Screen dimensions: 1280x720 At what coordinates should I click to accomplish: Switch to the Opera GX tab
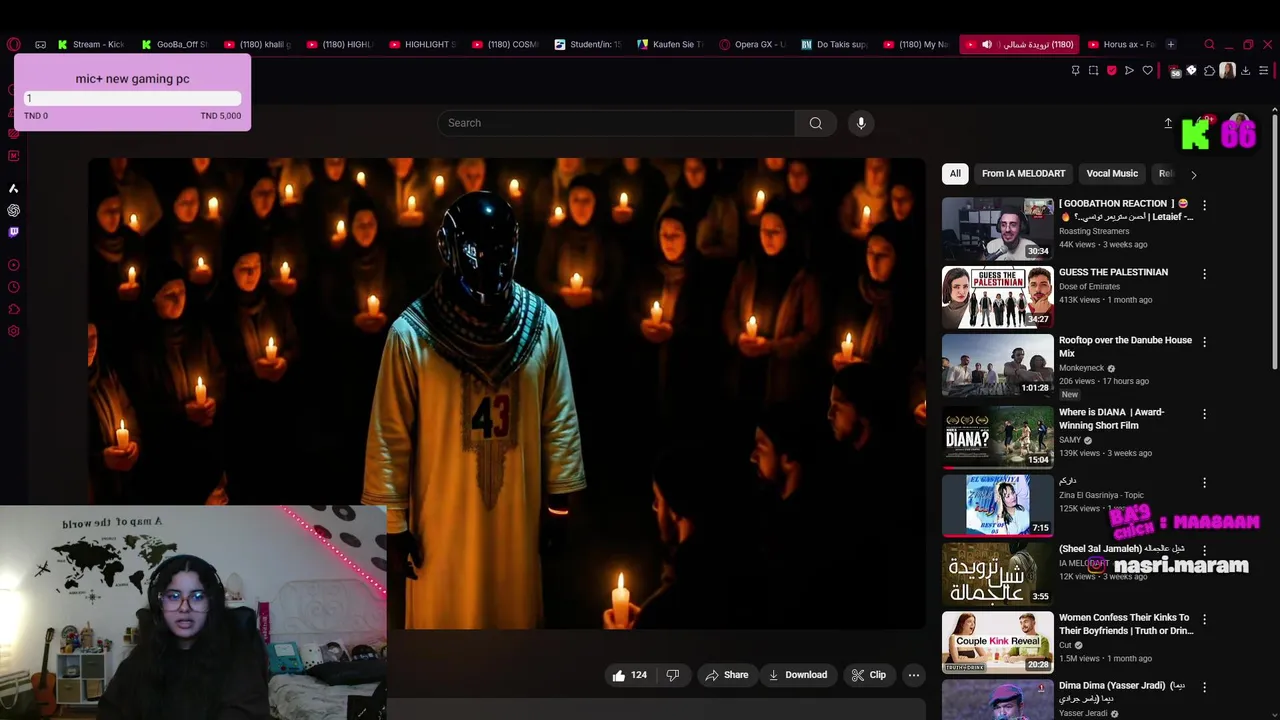753,44
